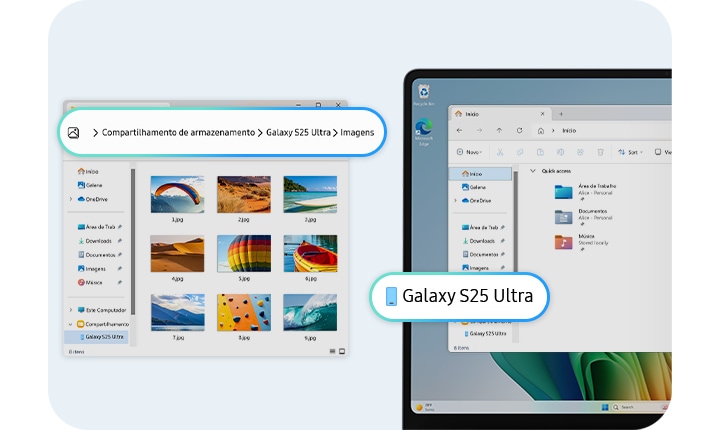Open the Sort dropdown in the laptop Explorer

pyautogui.click(x=630, y=152)
